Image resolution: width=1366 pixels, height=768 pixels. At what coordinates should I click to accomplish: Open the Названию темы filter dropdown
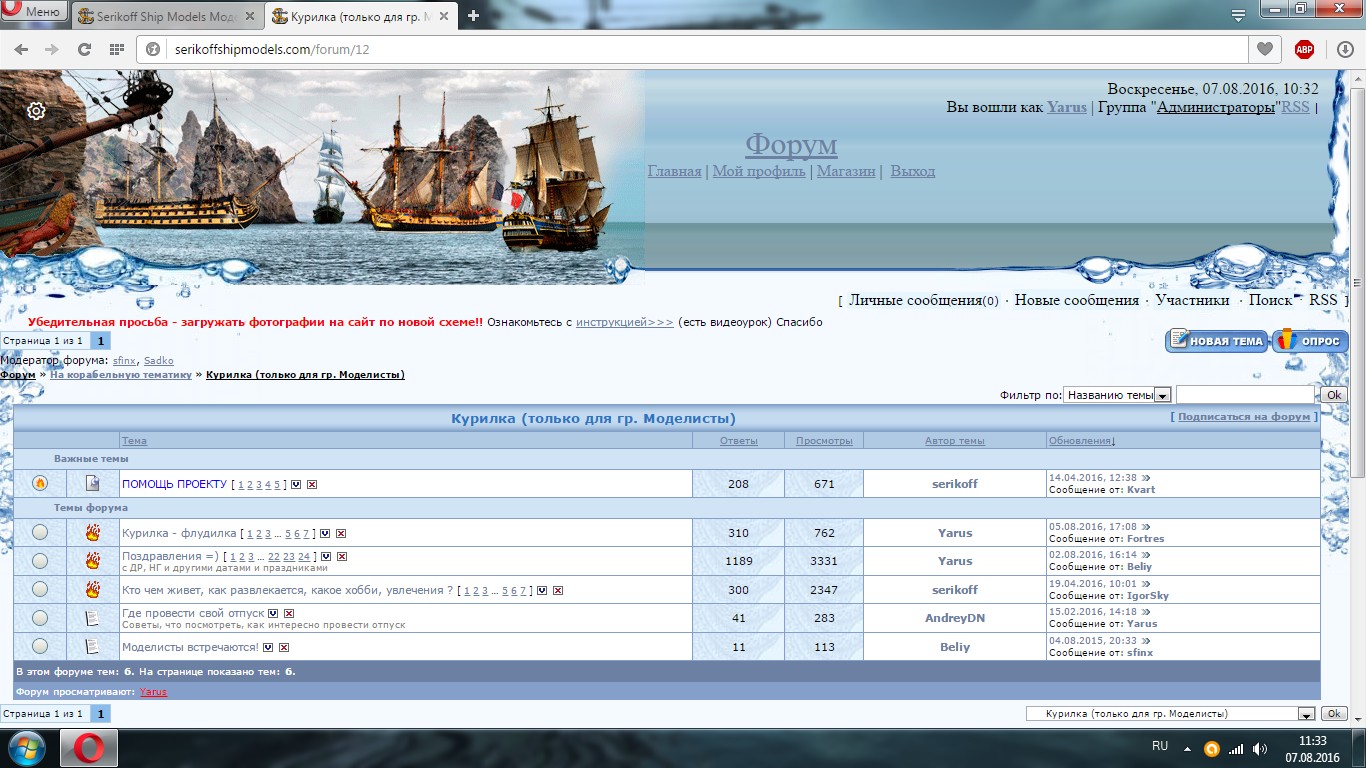(x=1117, y=395)
